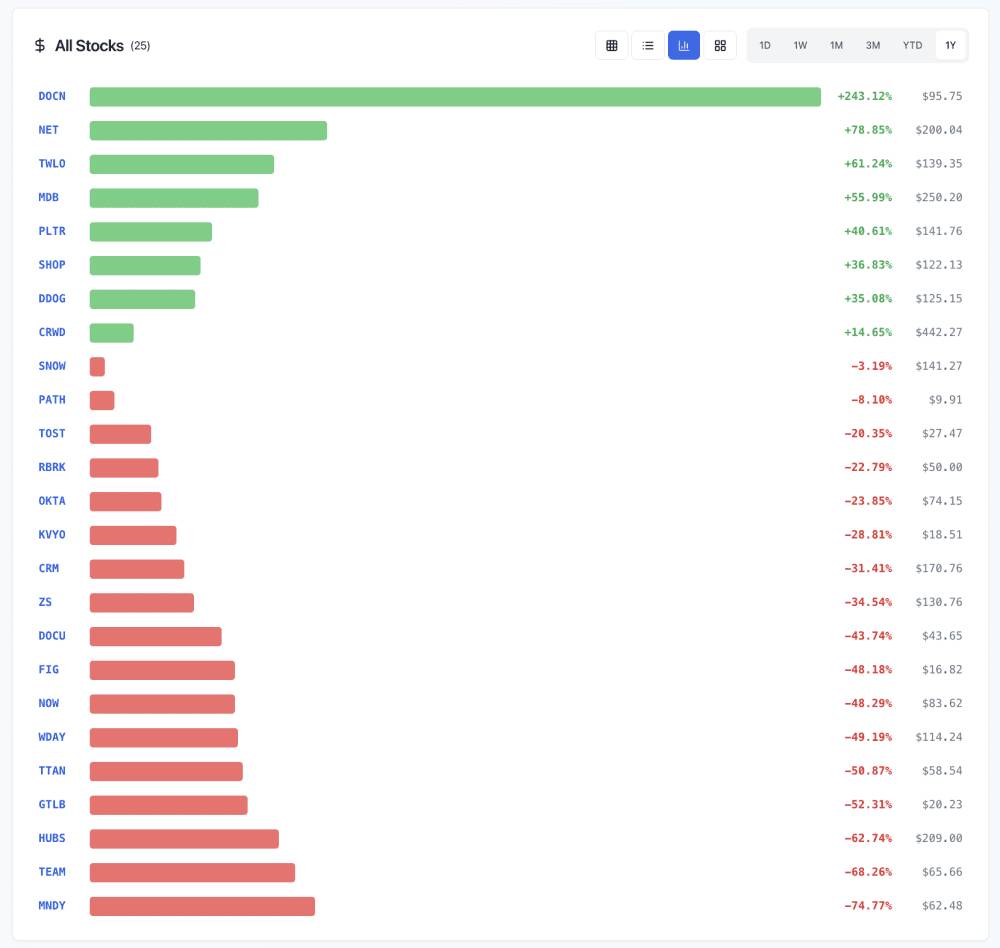Viewport: 1000px width, 948px height.
Task: Open the NET ticker link
Action: point(48,130)
